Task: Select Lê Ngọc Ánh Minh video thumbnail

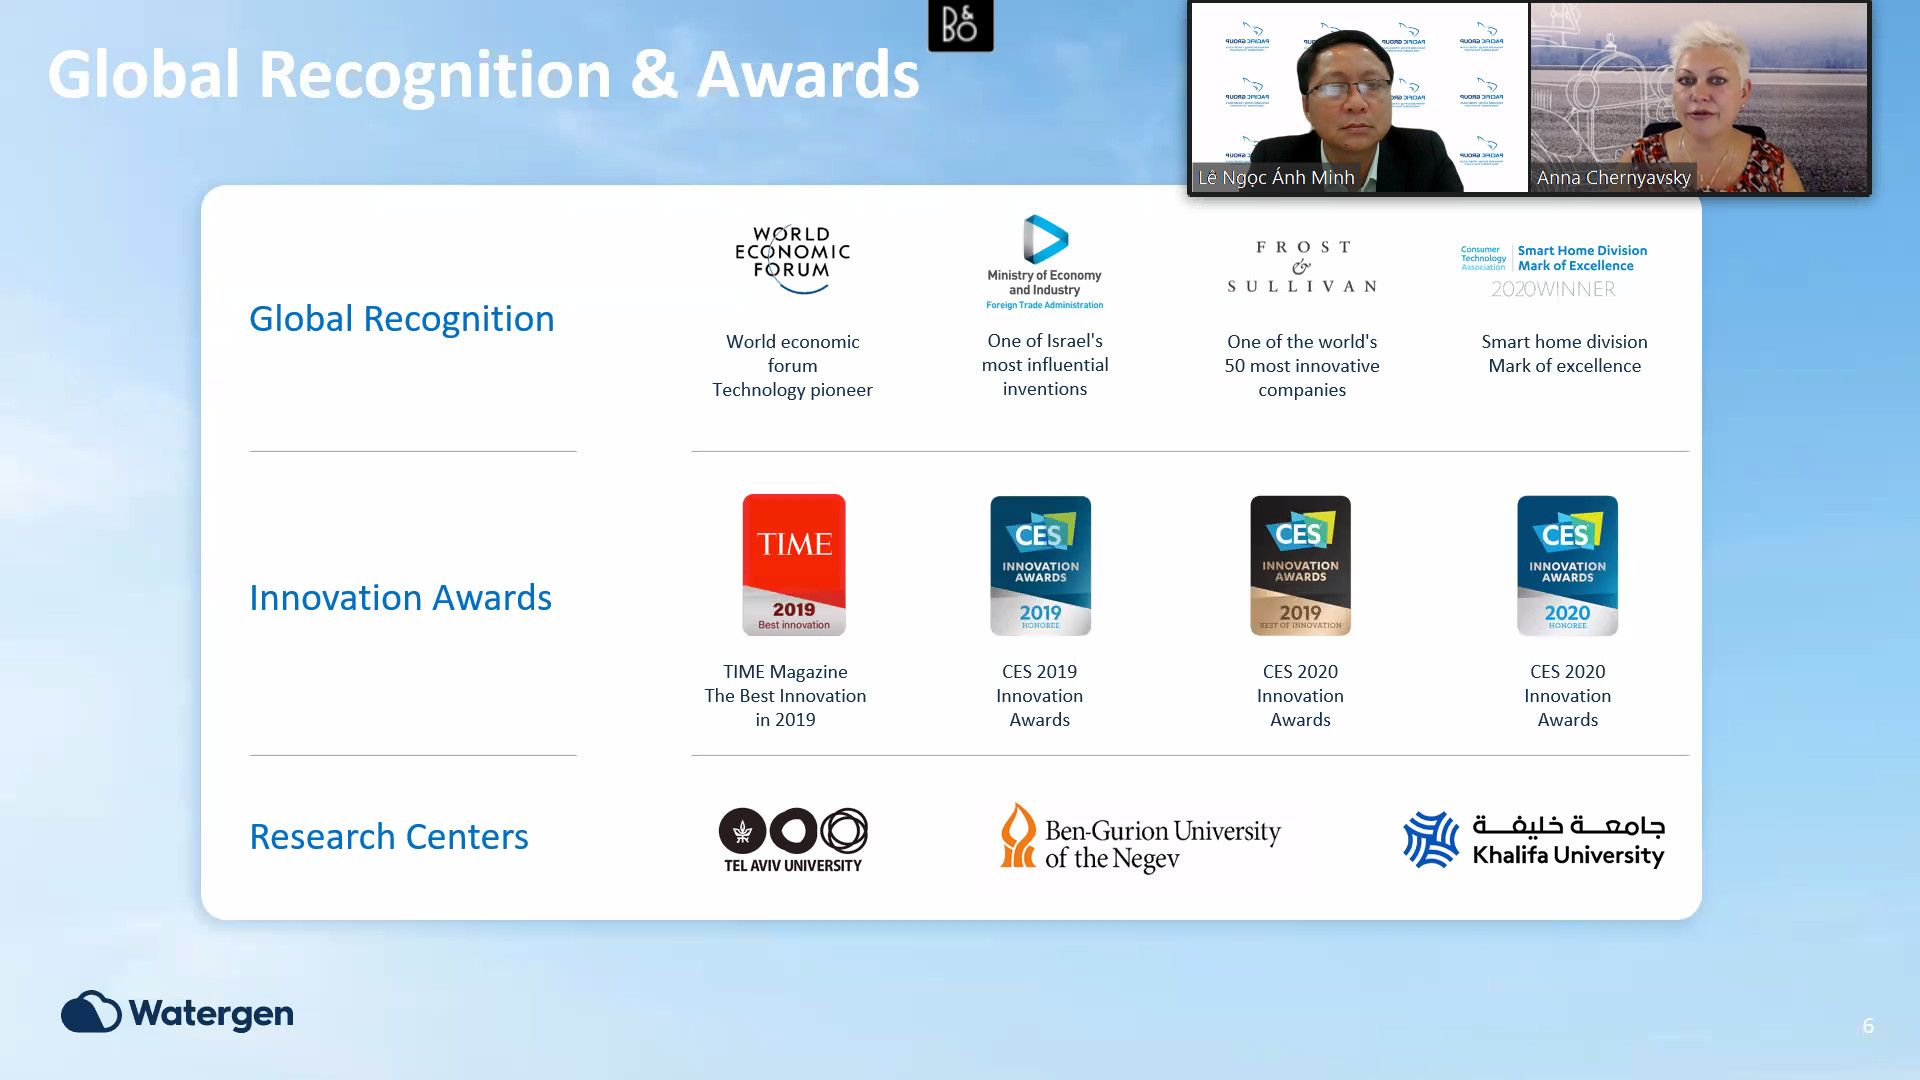Action: pyautogui.click(x=1359, y=97)
